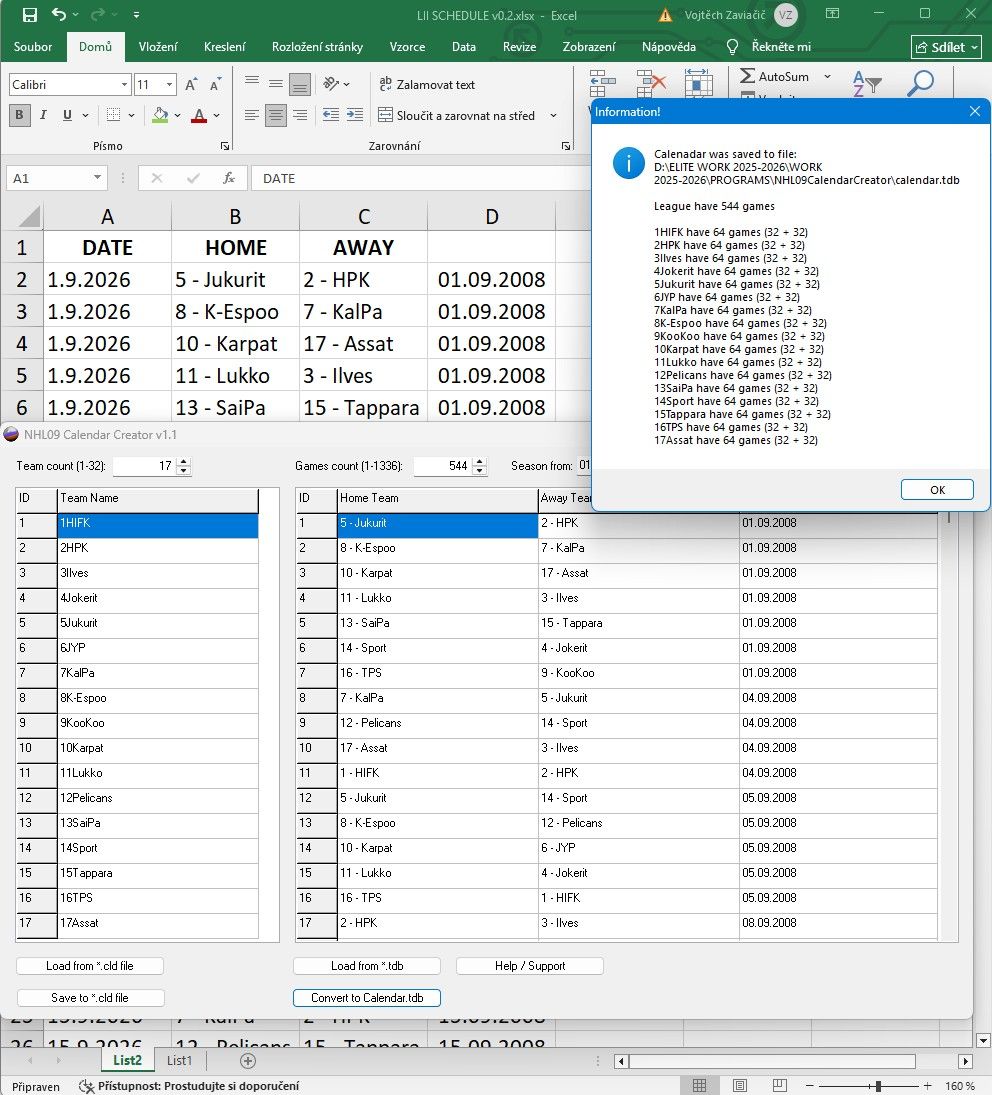Click the Insert cells icon in ribbon
992x1095 pixels.
(602, 84)
